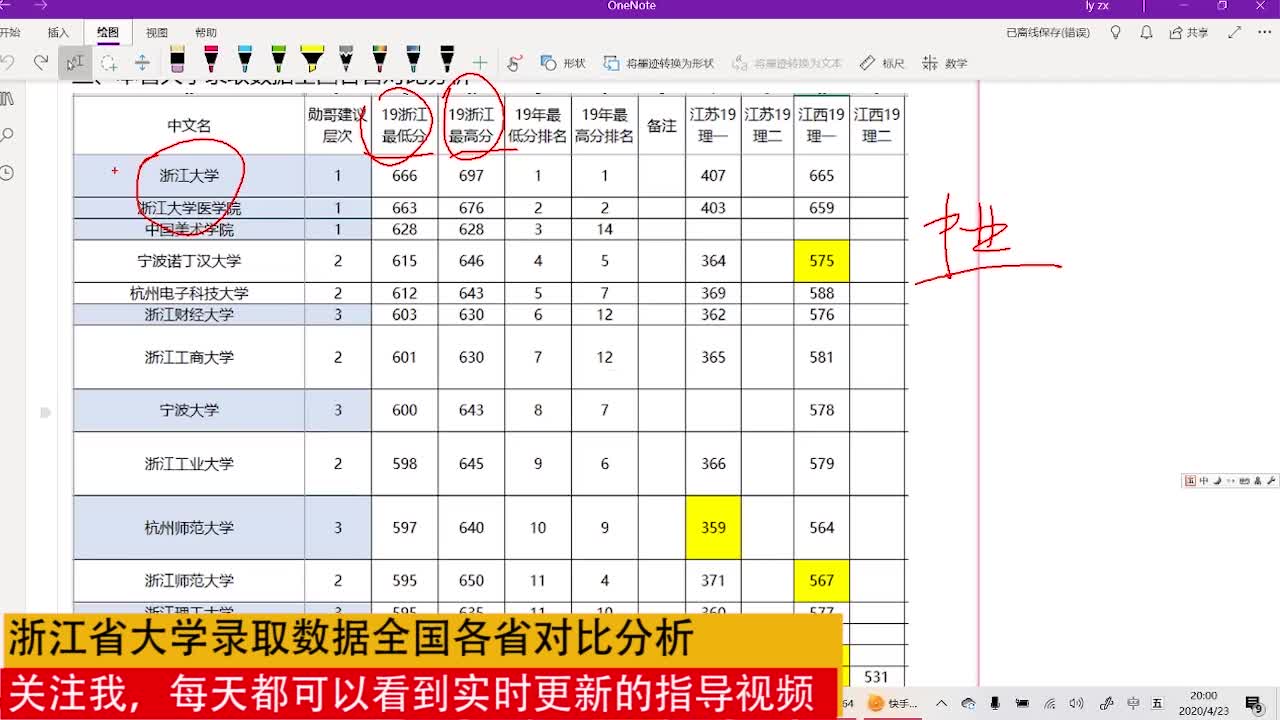The image size is (1280, 720).
Task: Click the yellow cell with 359
Action: coord(713,527)
